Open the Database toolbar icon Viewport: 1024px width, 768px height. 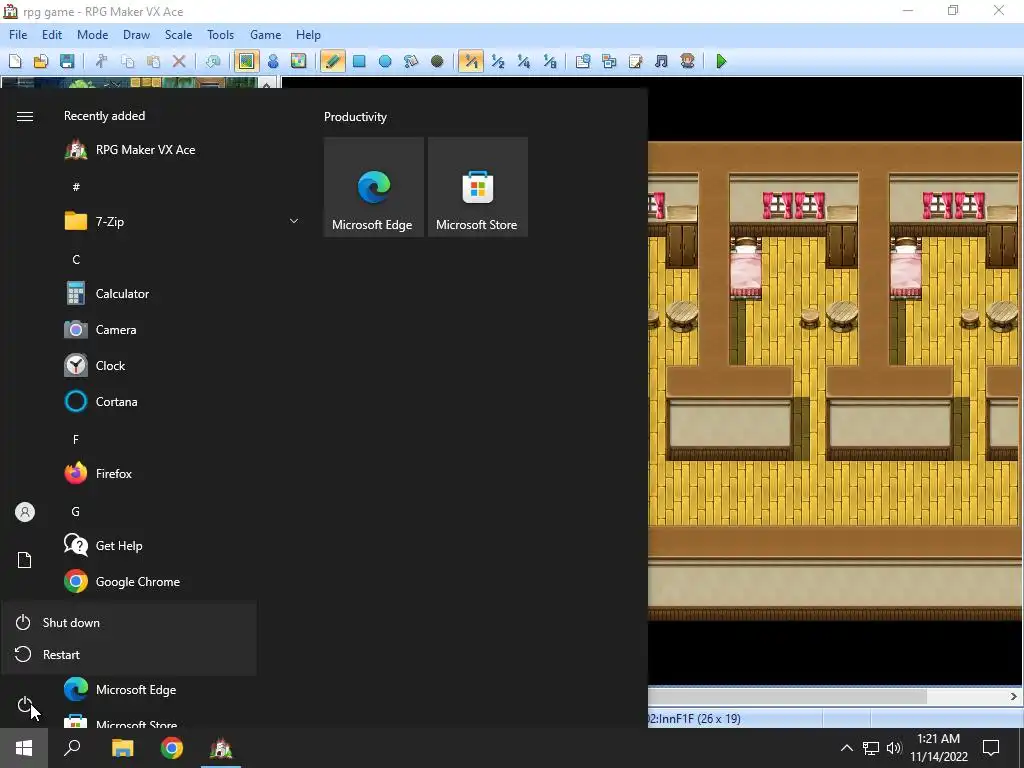click(x=583, y=61)
